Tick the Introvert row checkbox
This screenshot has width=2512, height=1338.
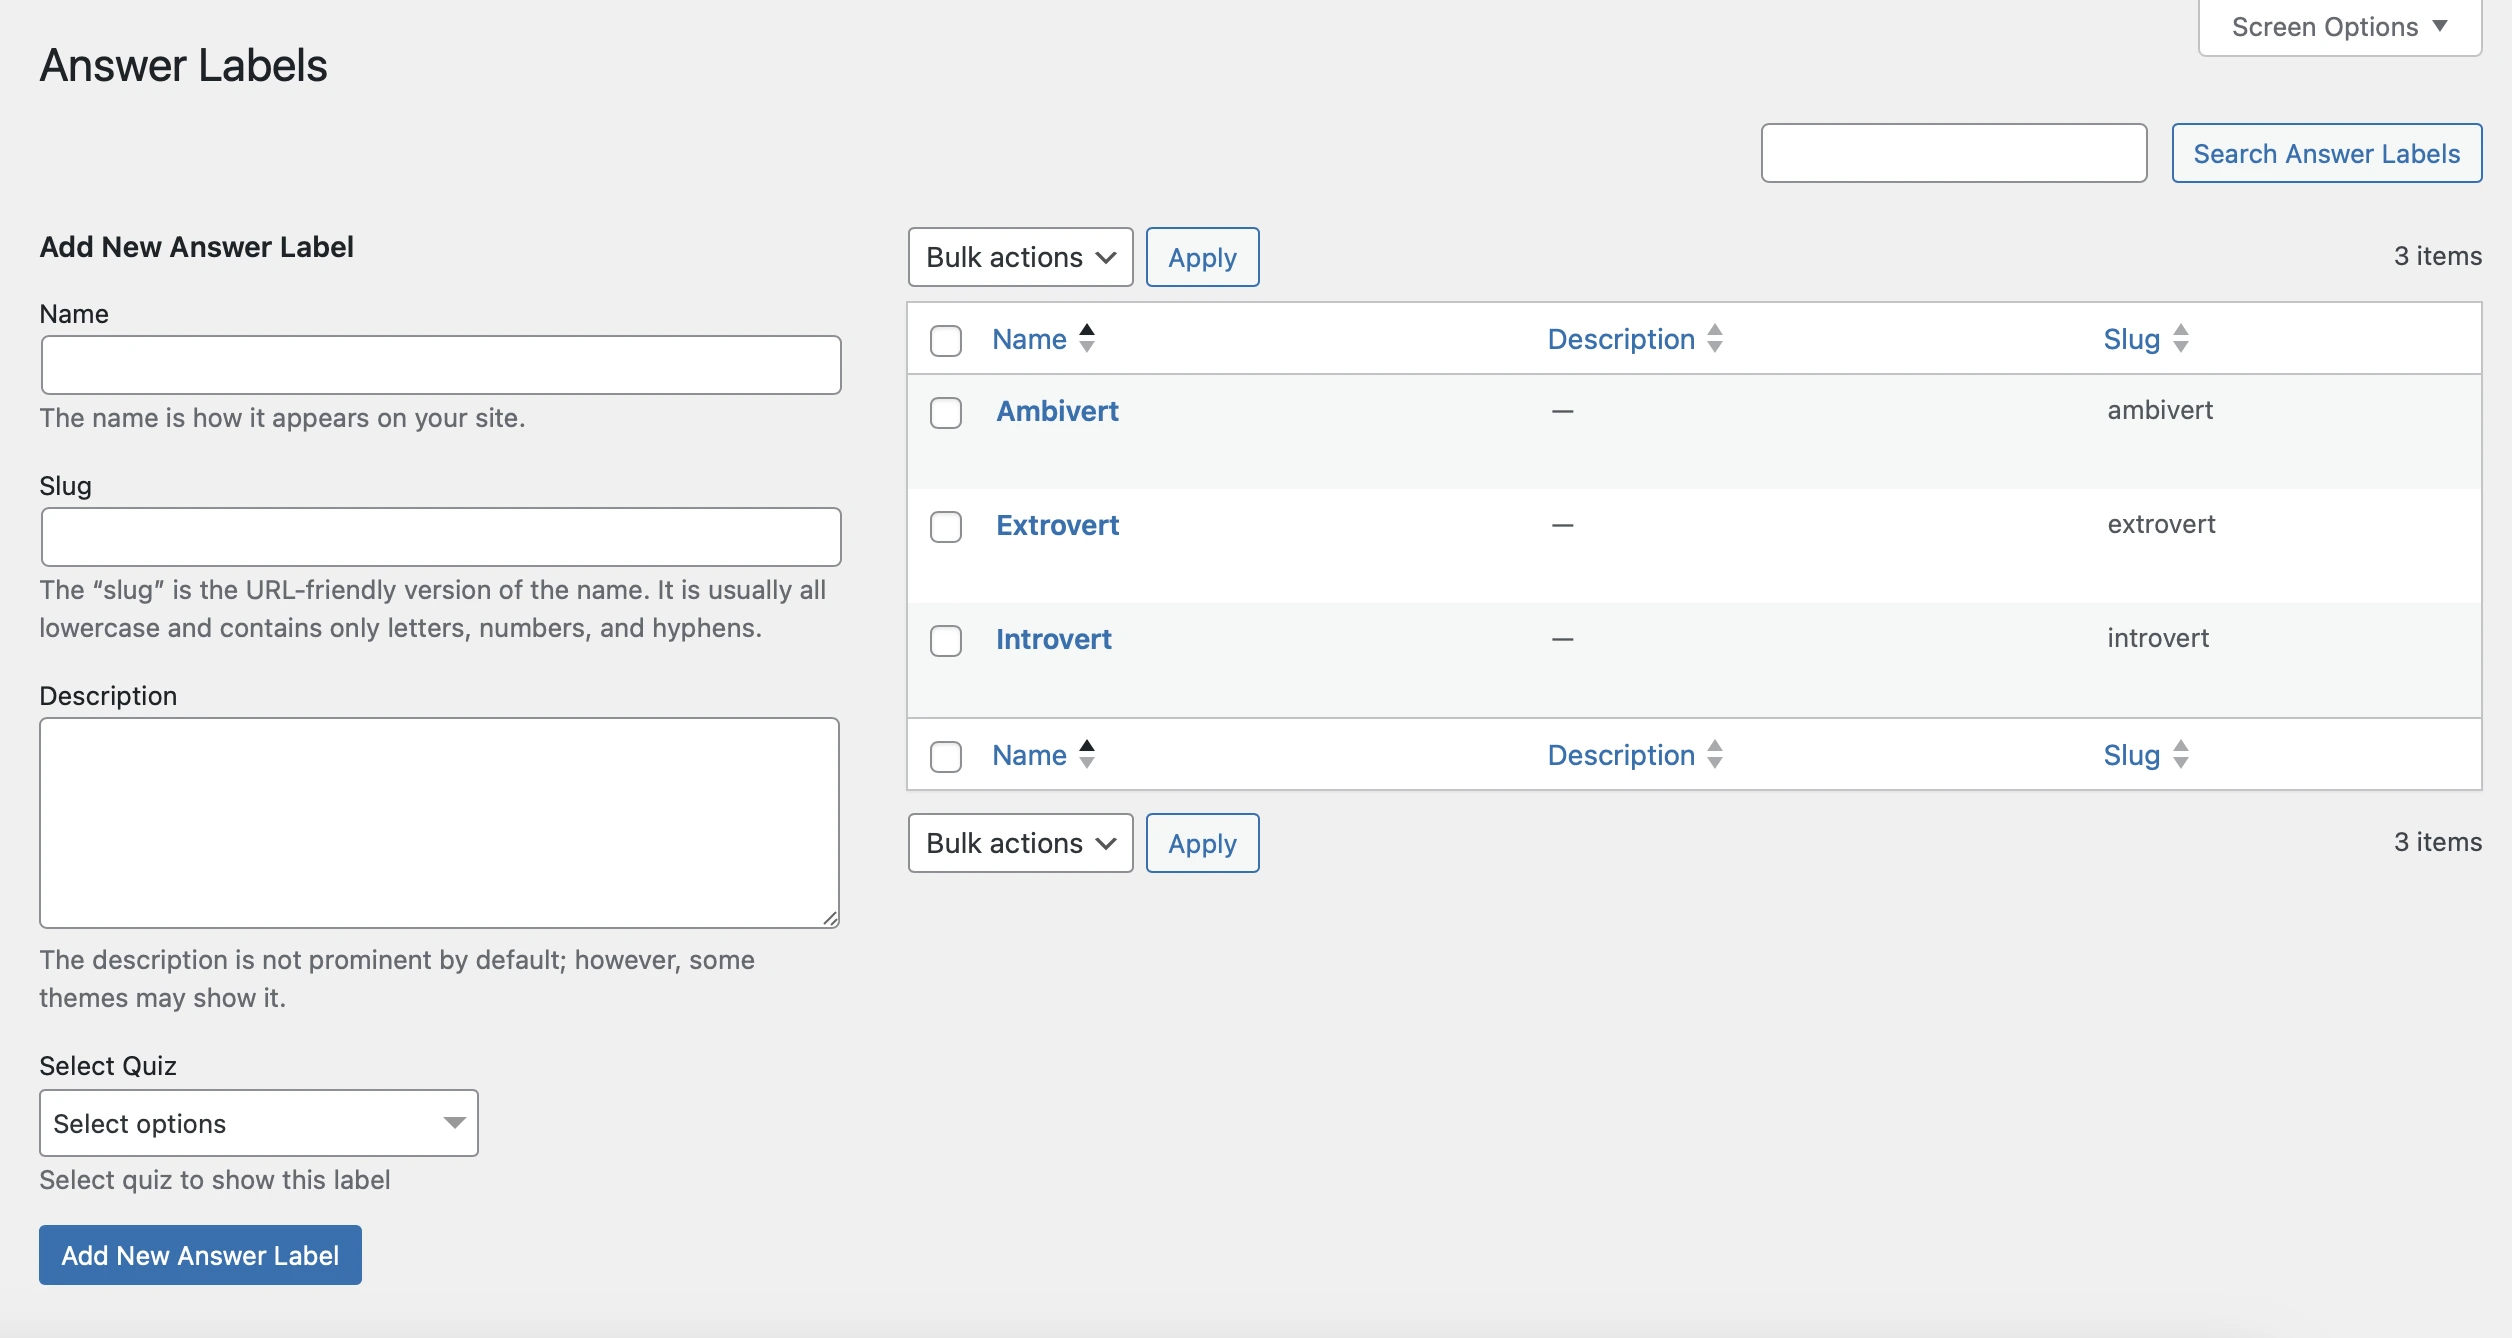point(946,641)
